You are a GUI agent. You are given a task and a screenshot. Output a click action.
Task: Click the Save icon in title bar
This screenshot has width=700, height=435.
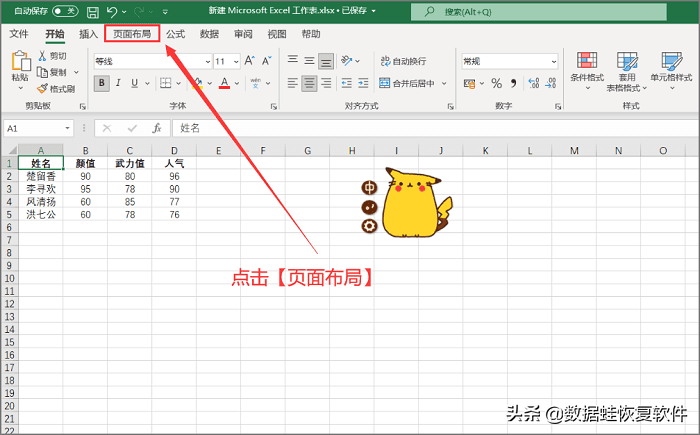[92, 12]
